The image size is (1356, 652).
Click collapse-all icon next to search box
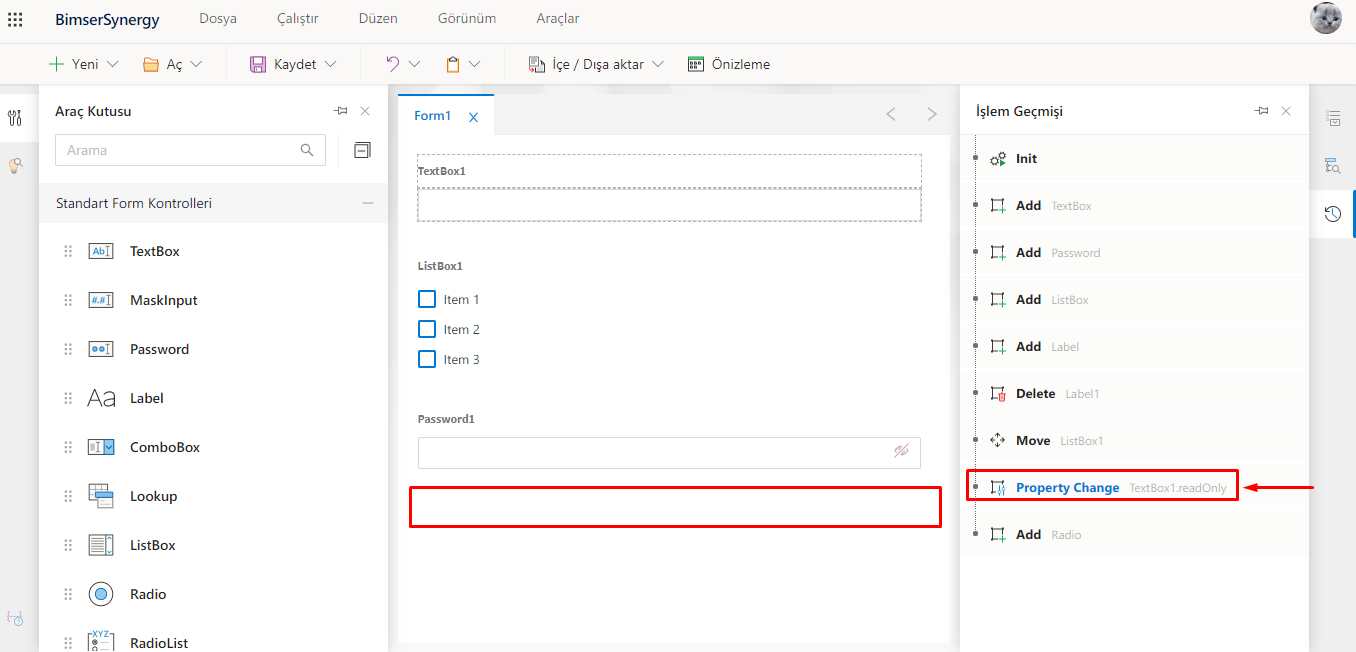(x=362, y=150)
